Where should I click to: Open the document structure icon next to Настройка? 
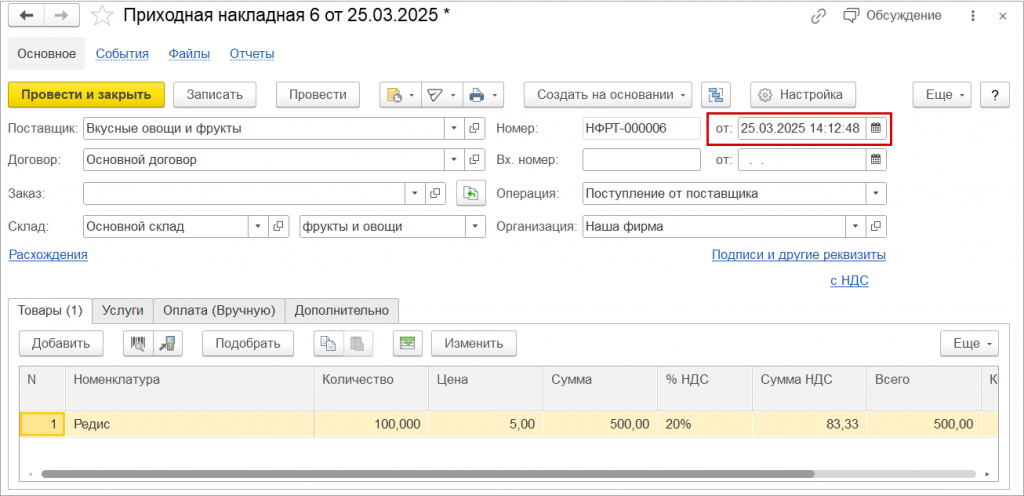[715, 95]
